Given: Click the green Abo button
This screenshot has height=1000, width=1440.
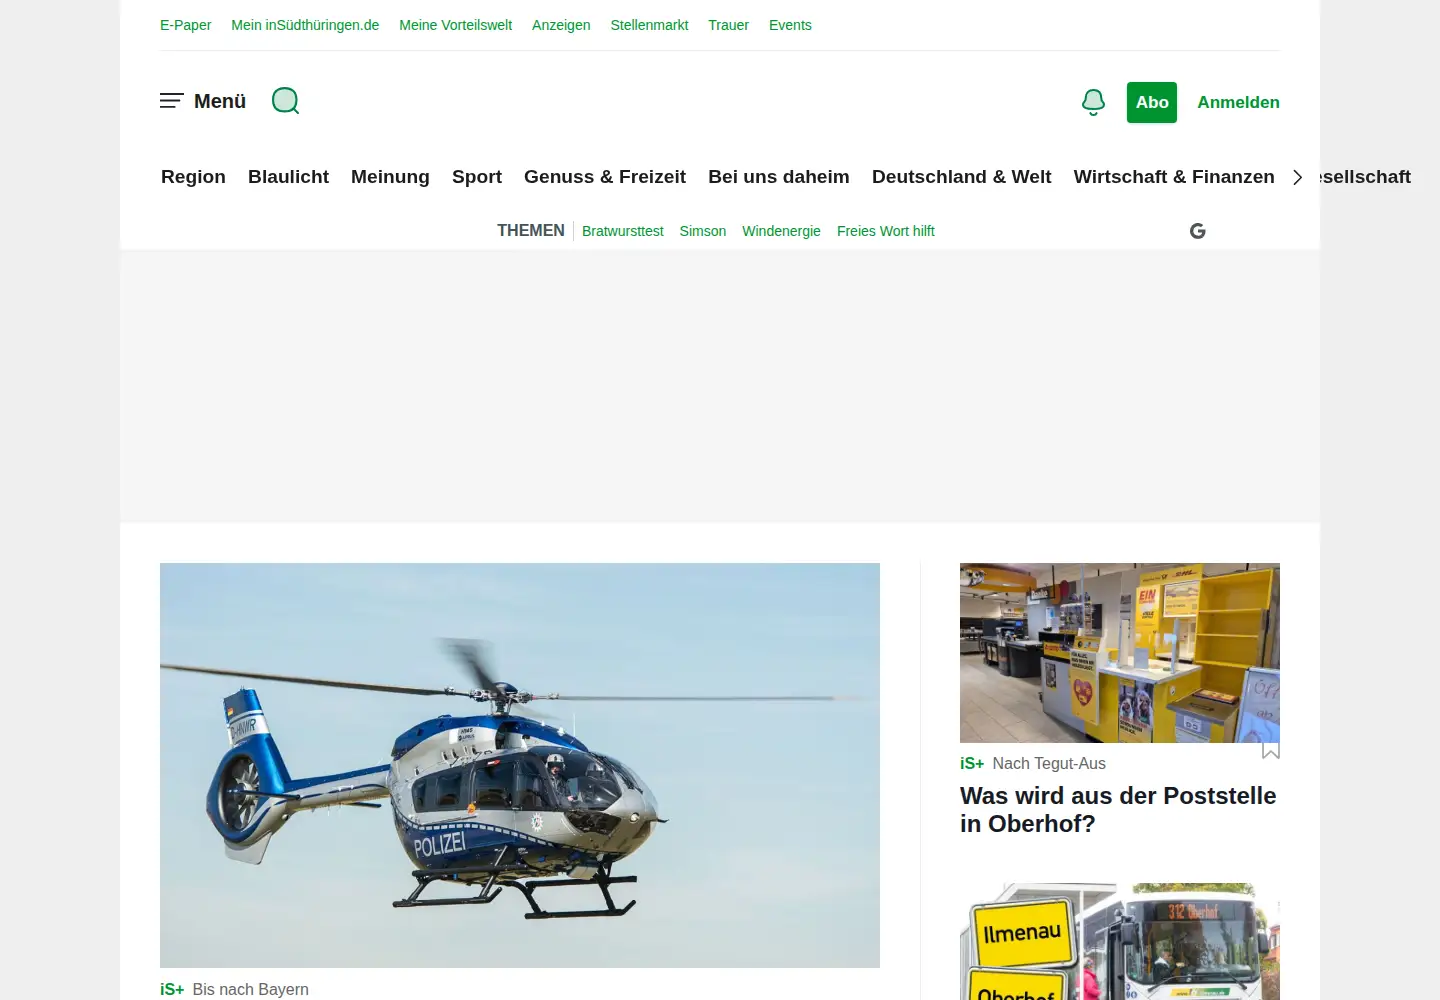Looking at the screenshot, I should click(1152, 102).
